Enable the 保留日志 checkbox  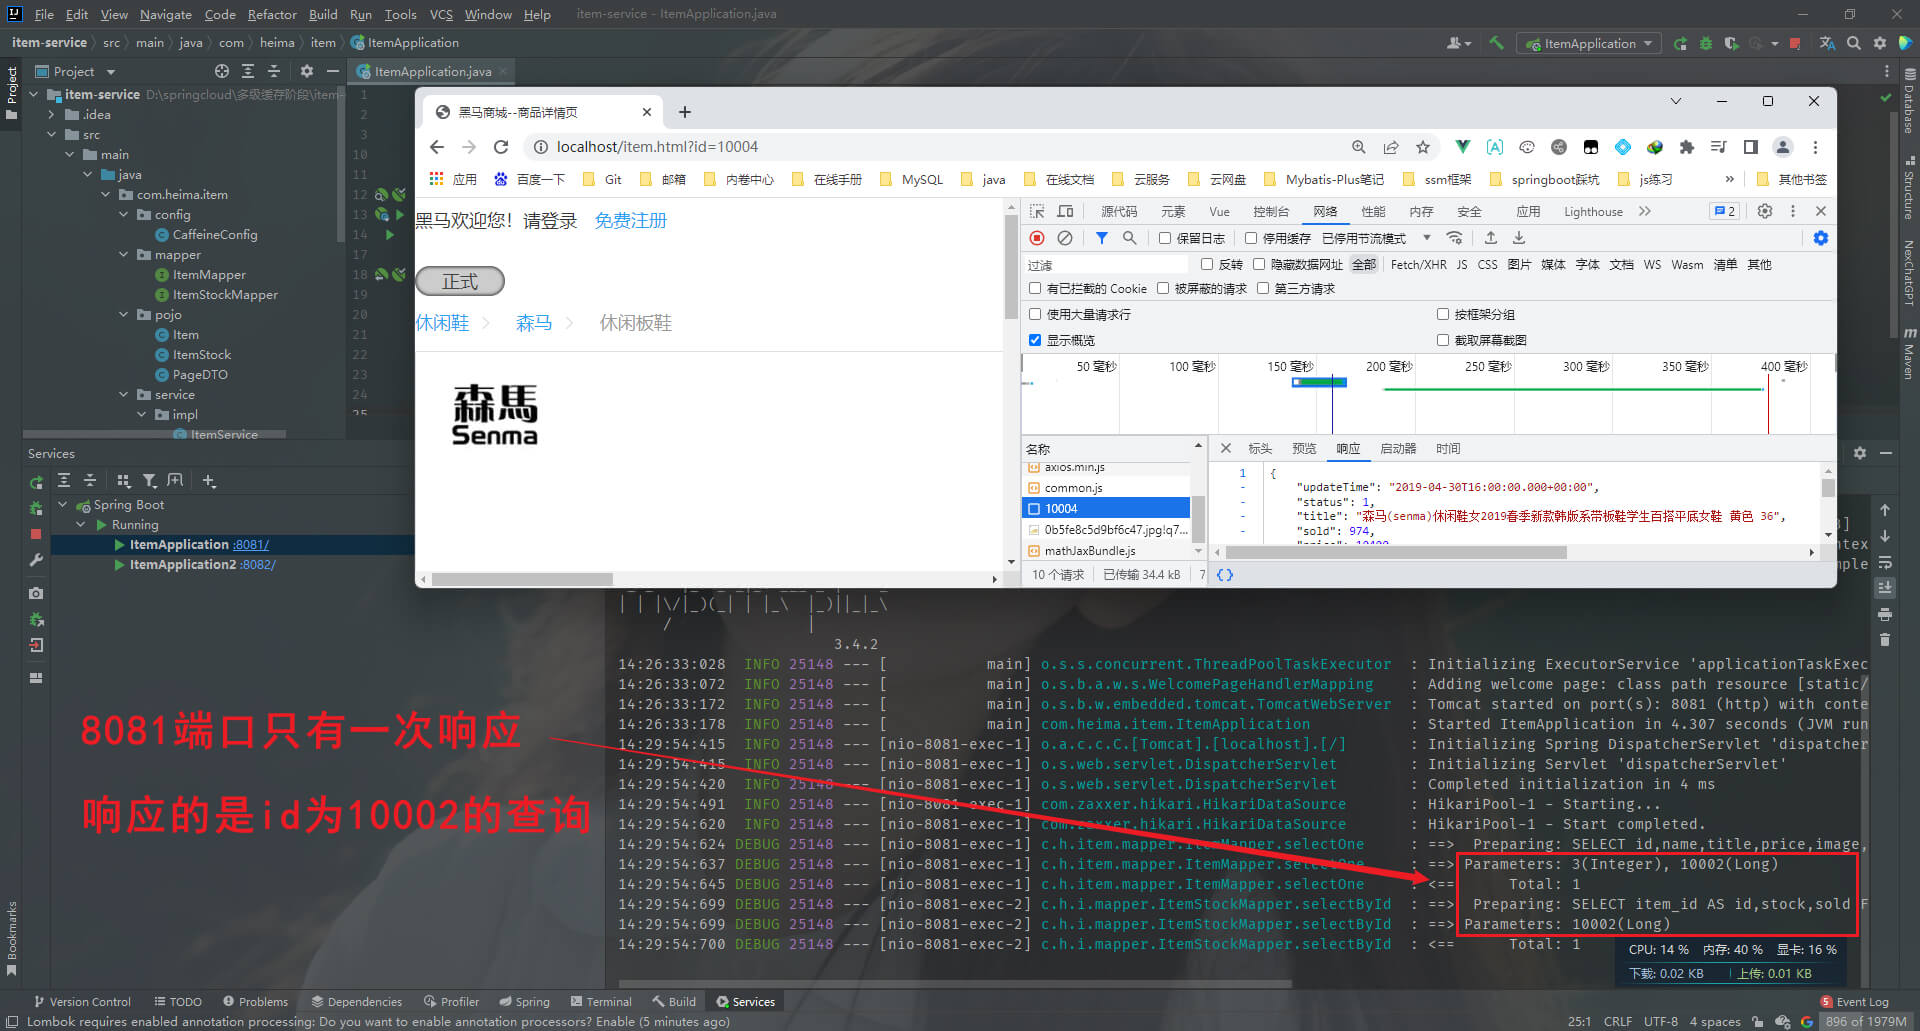point(1165,238)
